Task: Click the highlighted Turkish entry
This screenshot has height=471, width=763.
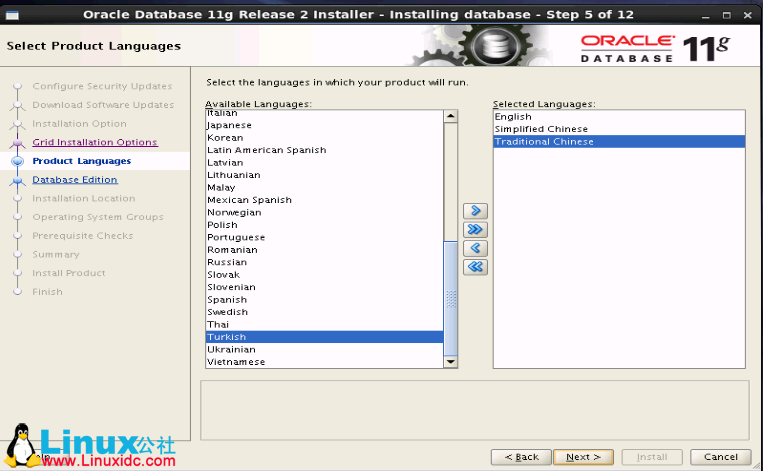Action: (x=325, y=337)
